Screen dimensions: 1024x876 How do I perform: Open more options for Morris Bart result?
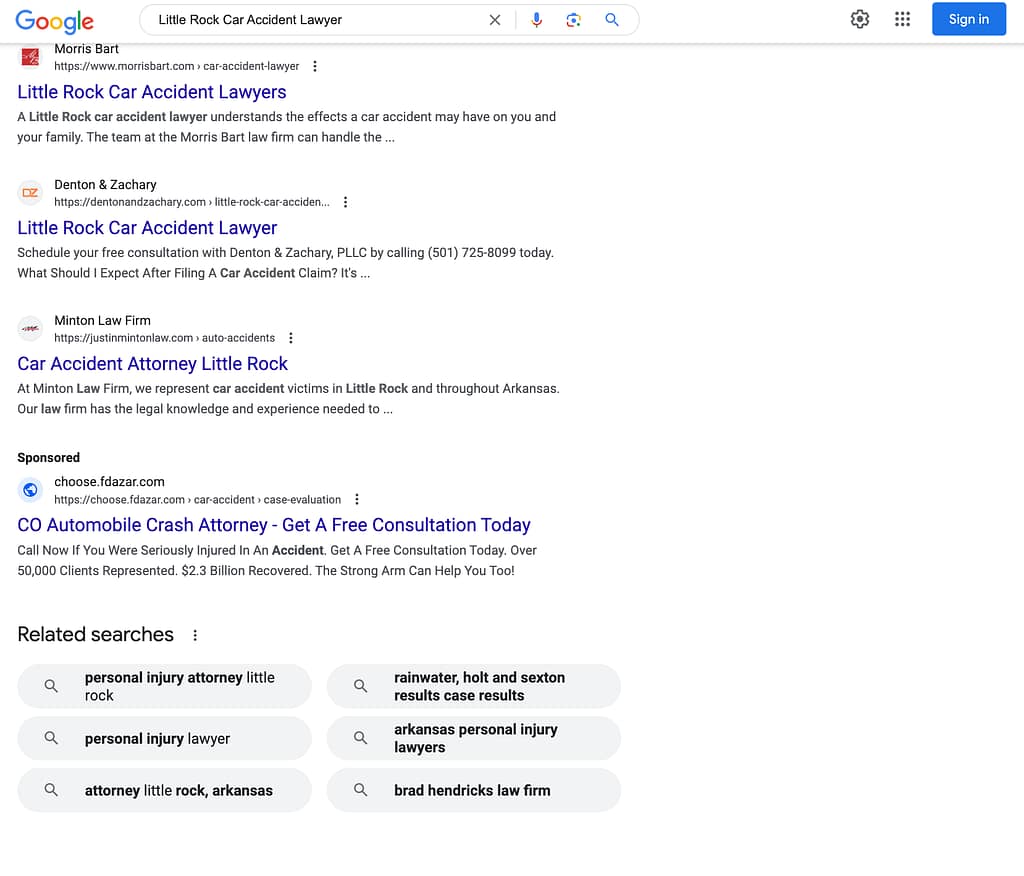(x=315, y=66)
